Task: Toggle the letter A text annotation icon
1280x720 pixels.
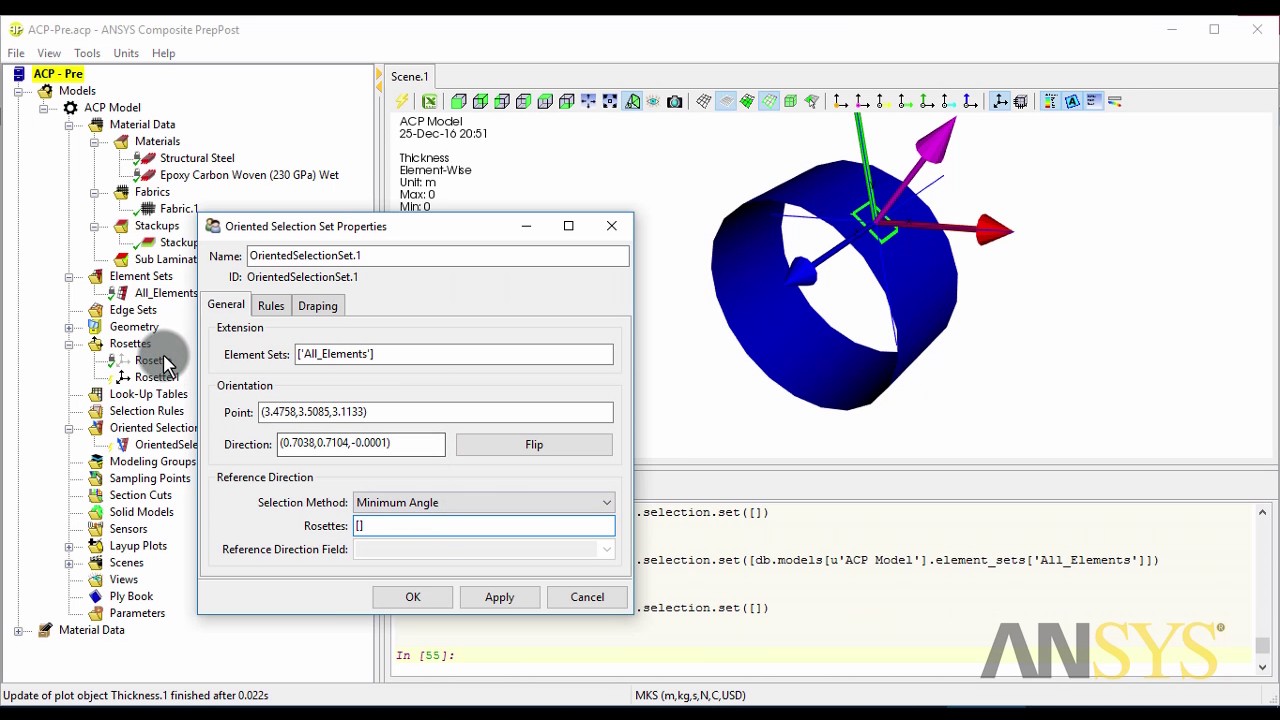Action: pyautogui.click(x=1072, y=101)
